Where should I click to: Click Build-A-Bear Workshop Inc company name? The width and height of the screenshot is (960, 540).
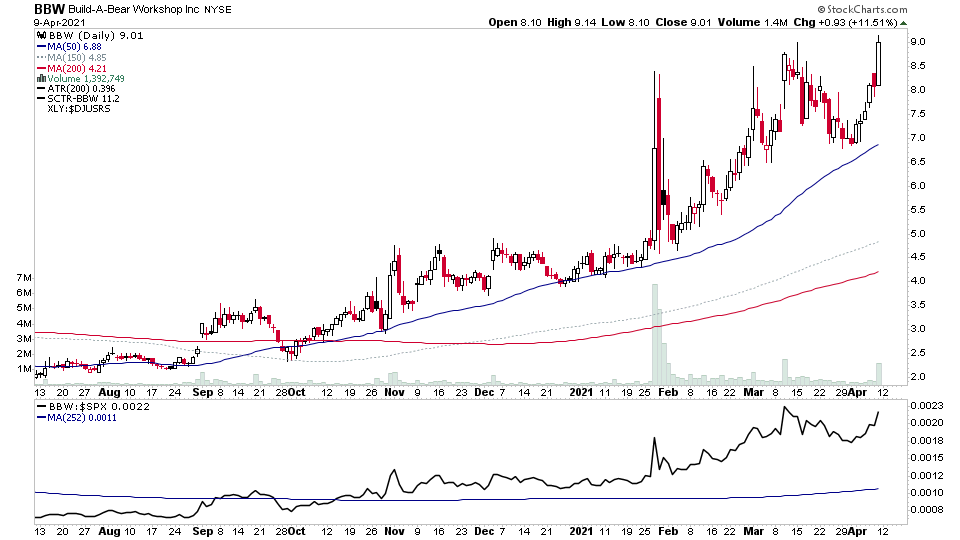point(135,10)
